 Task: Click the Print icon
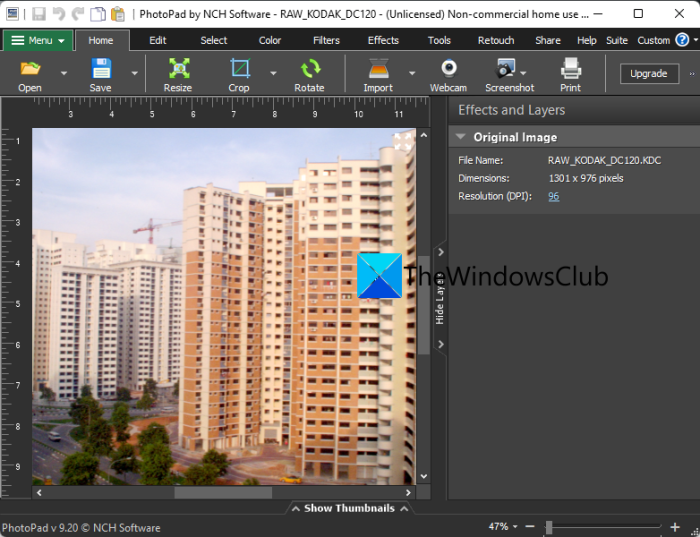[x=570, y=70]
